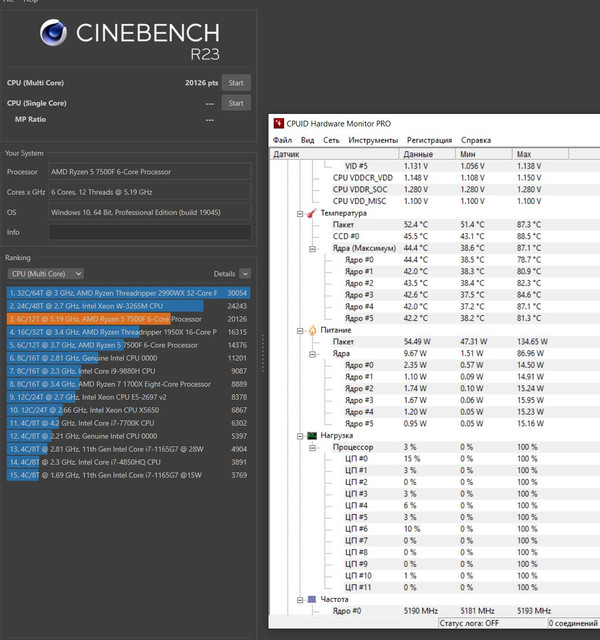The height and width of the screenshot is (640, 600).
Task: Click the Данные column header
Action: pyautogui.click(x=427, y=154)
